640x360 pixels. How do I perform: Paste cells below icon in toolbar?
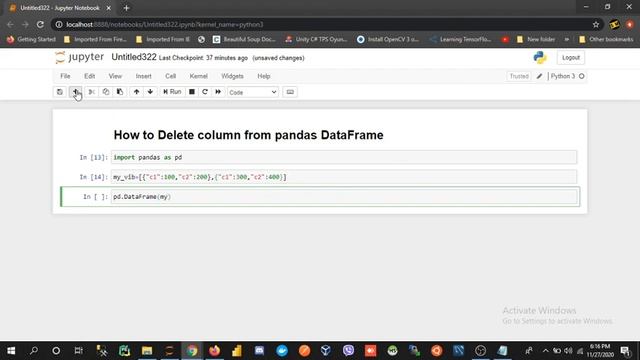click(x=120, y=92)
